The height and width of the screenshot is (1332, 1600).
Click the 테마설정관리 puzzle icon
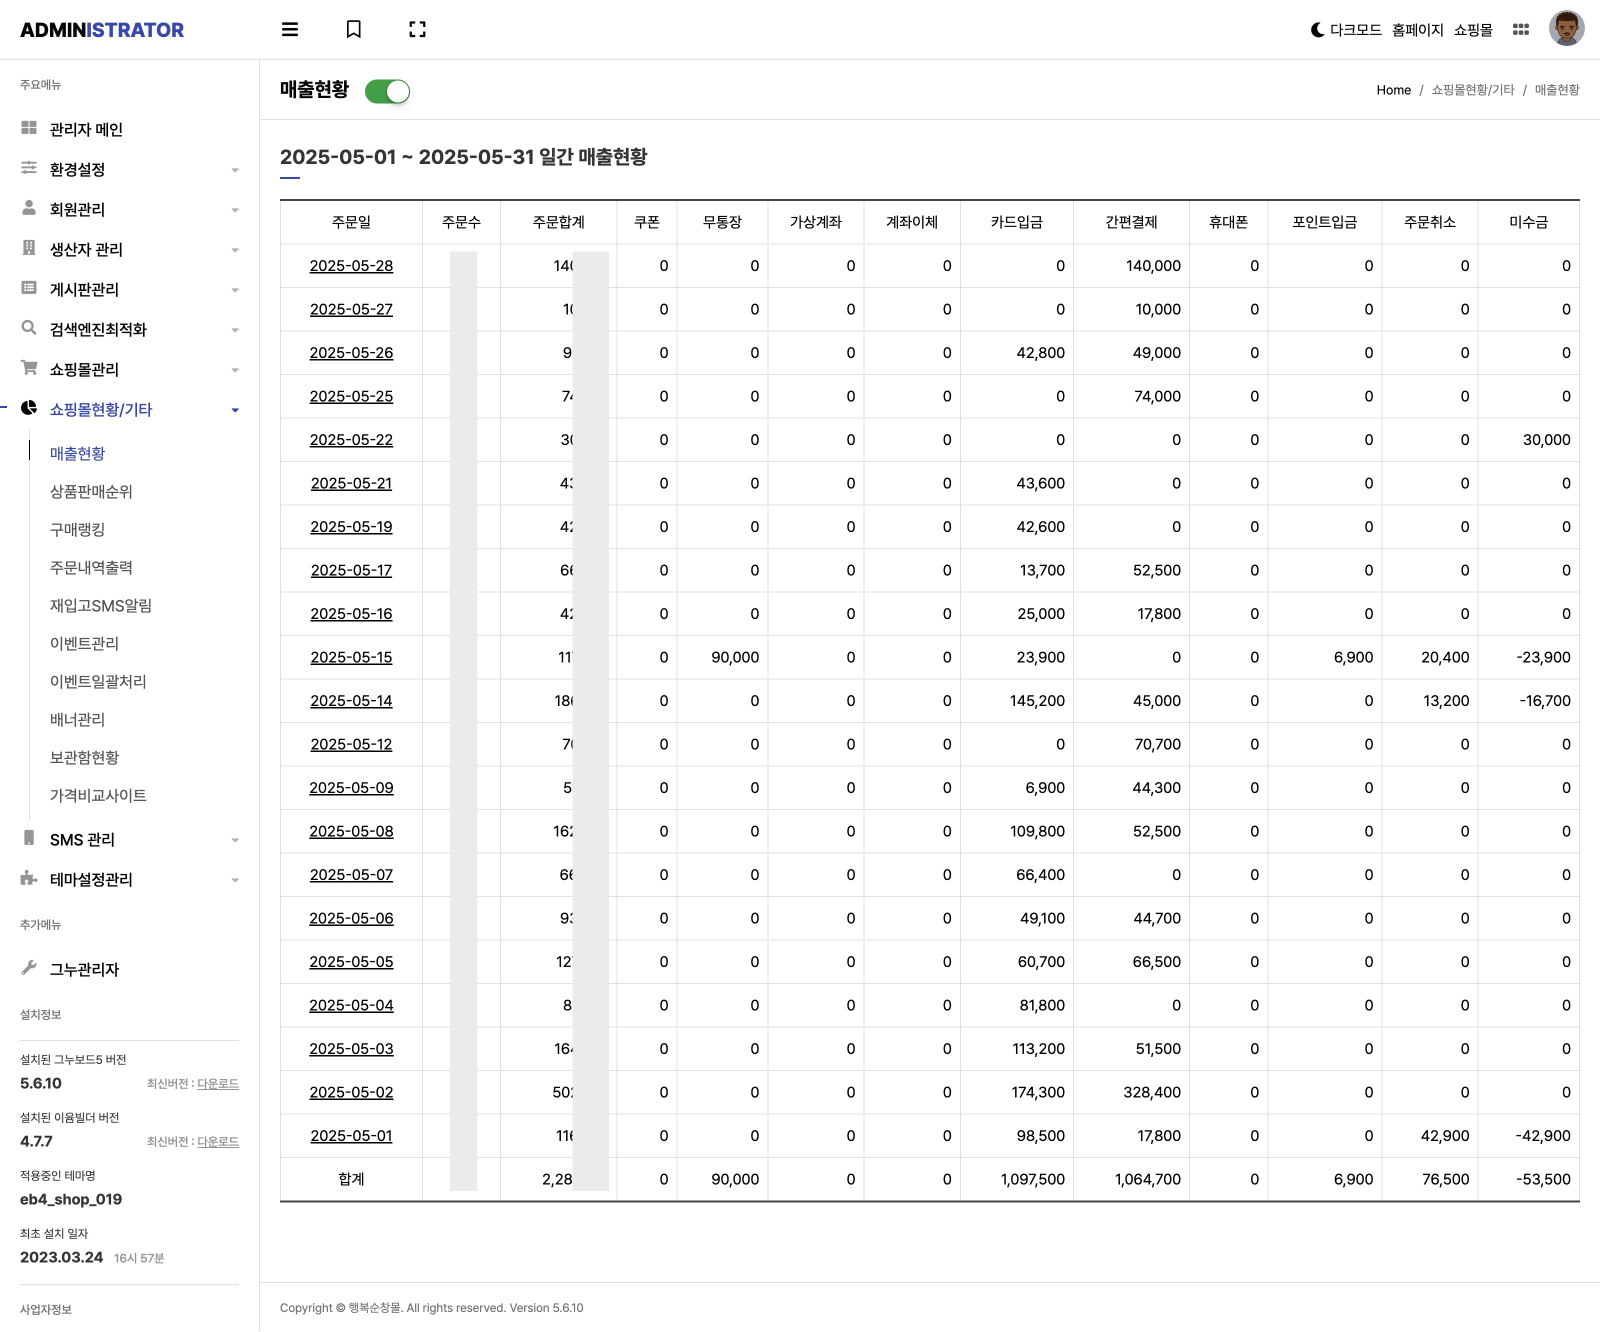29,878
